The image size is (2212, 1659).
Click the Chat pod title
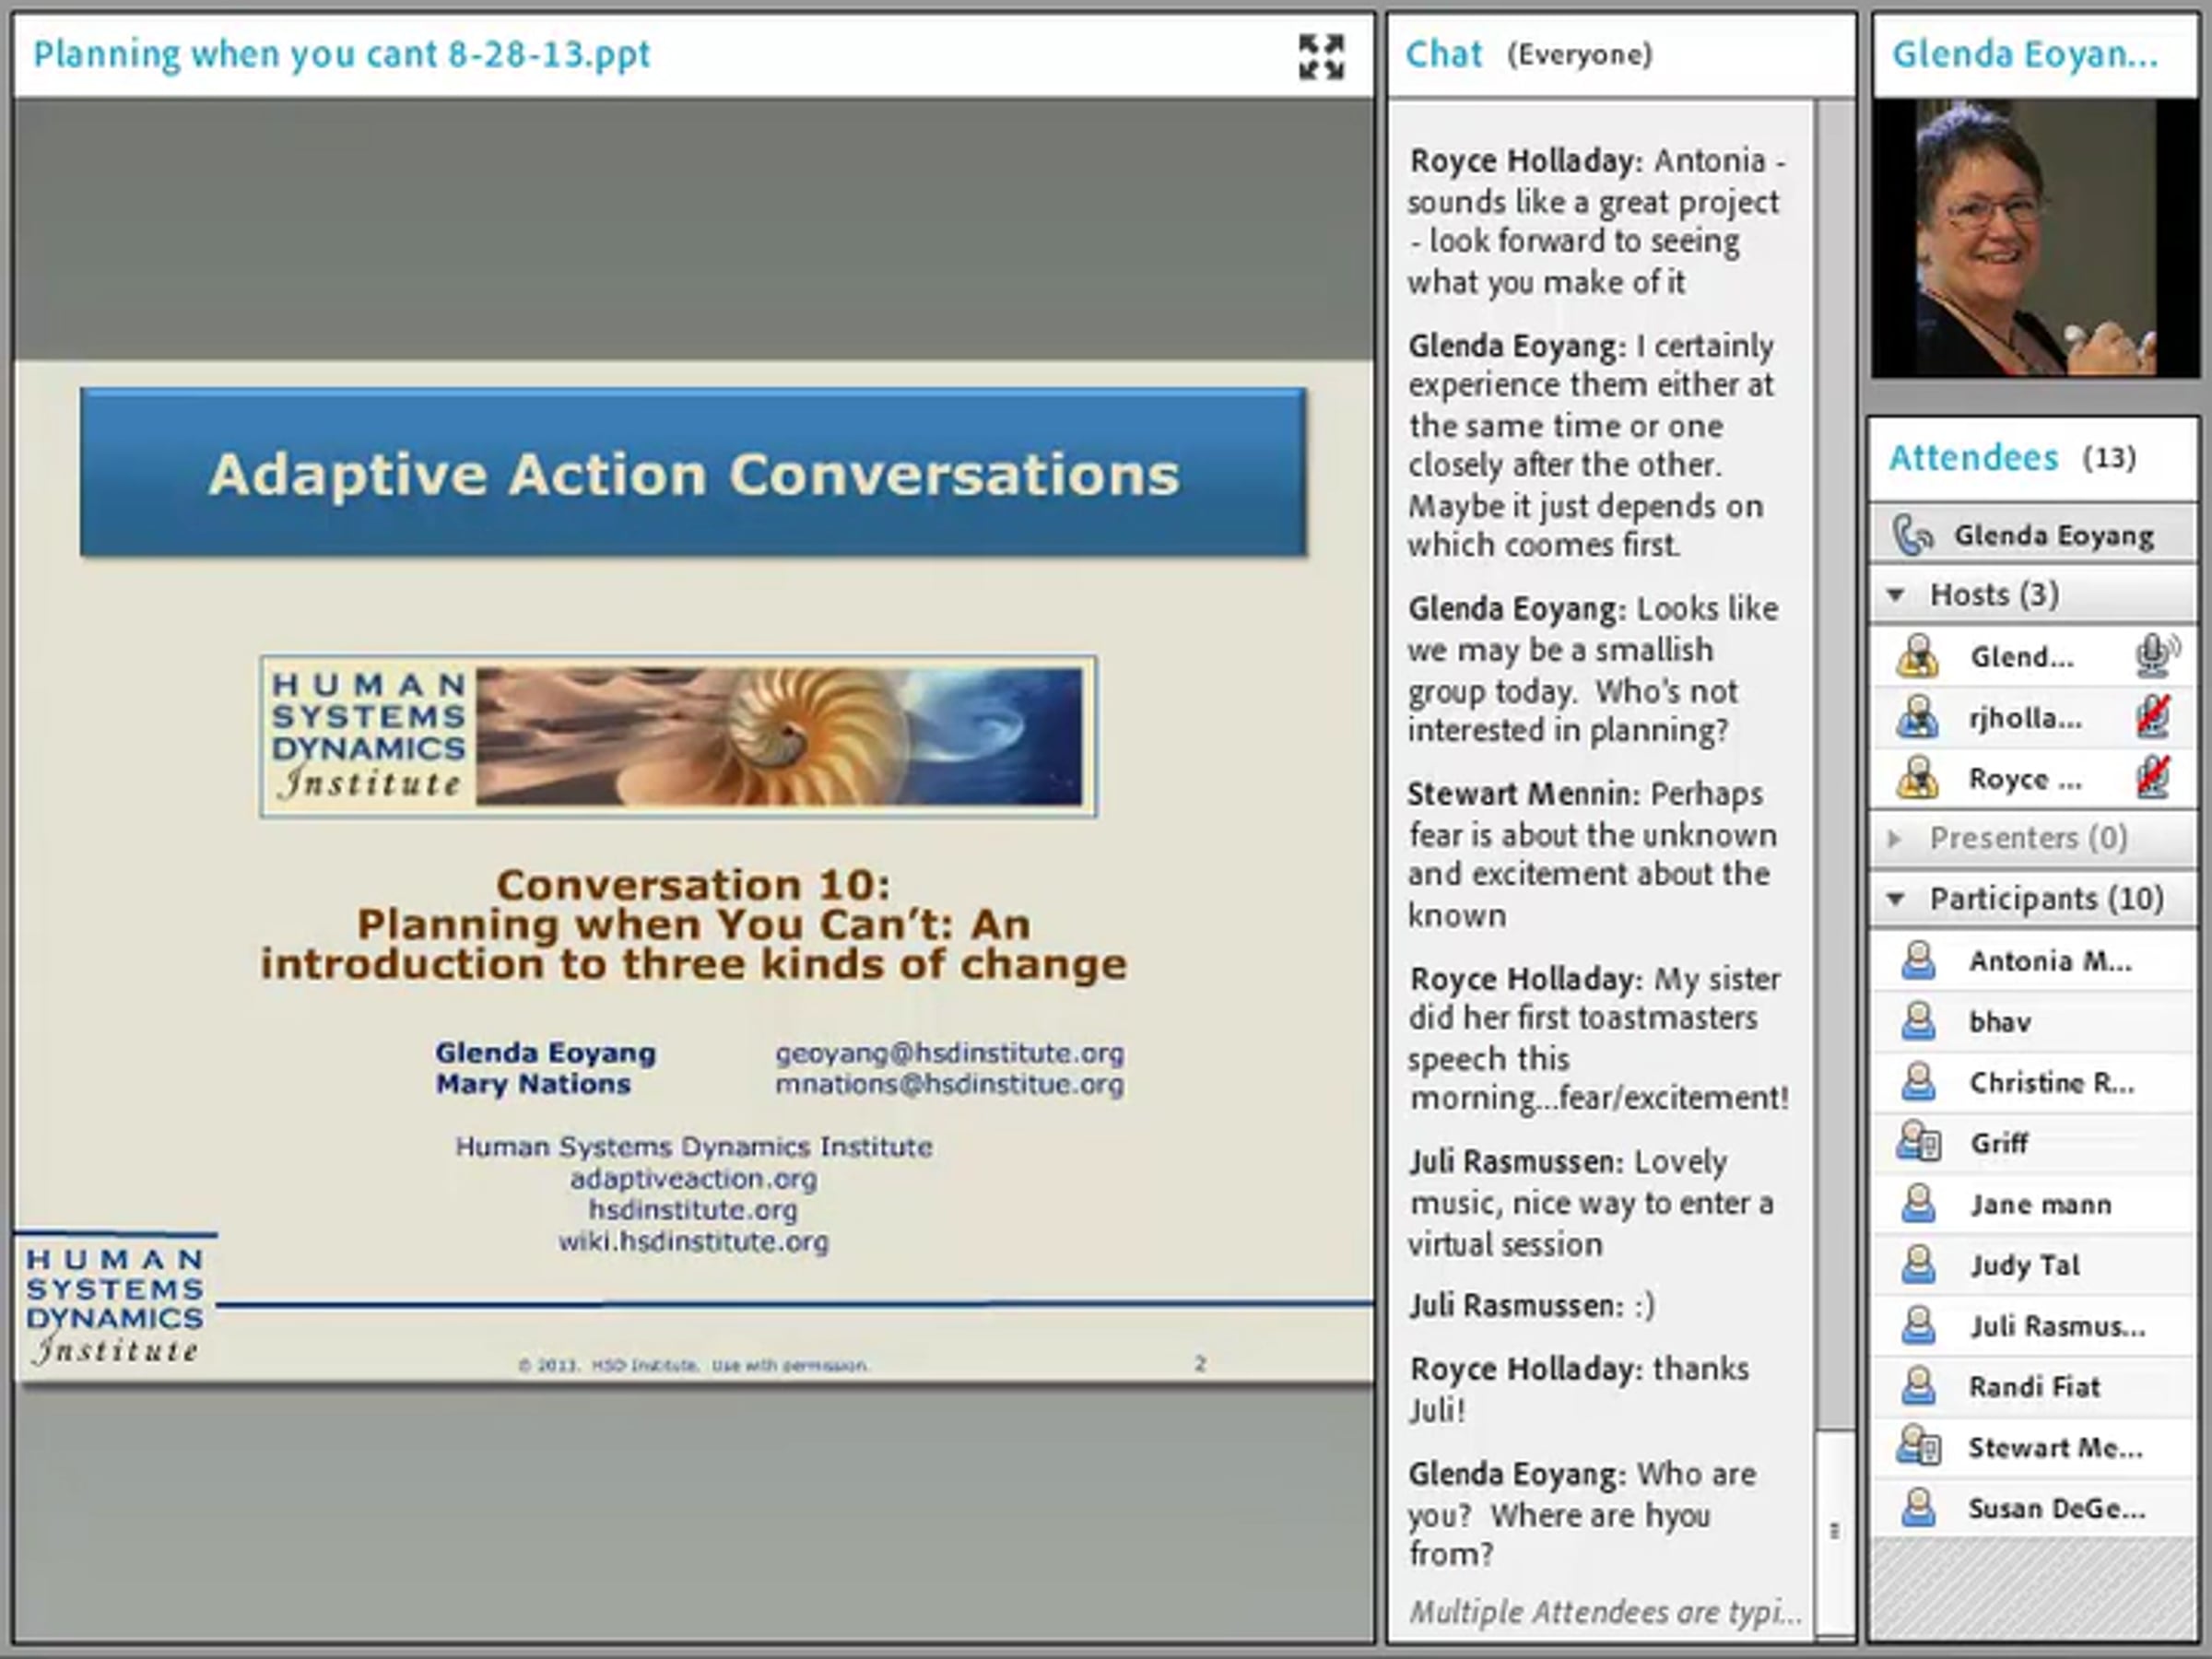[1443, 54]
